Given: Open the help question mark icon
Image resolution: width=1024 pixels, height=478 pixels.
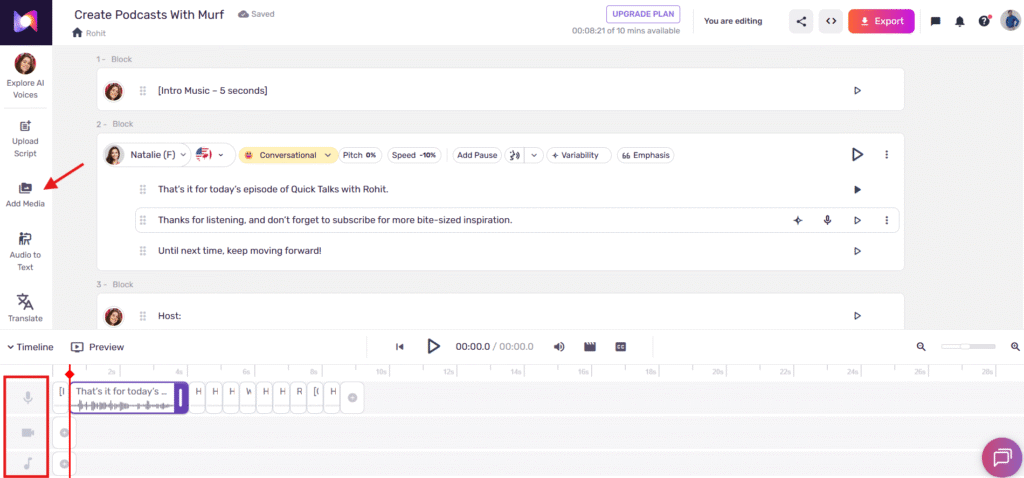Looking at the screenshot, I should pos(984,21).
